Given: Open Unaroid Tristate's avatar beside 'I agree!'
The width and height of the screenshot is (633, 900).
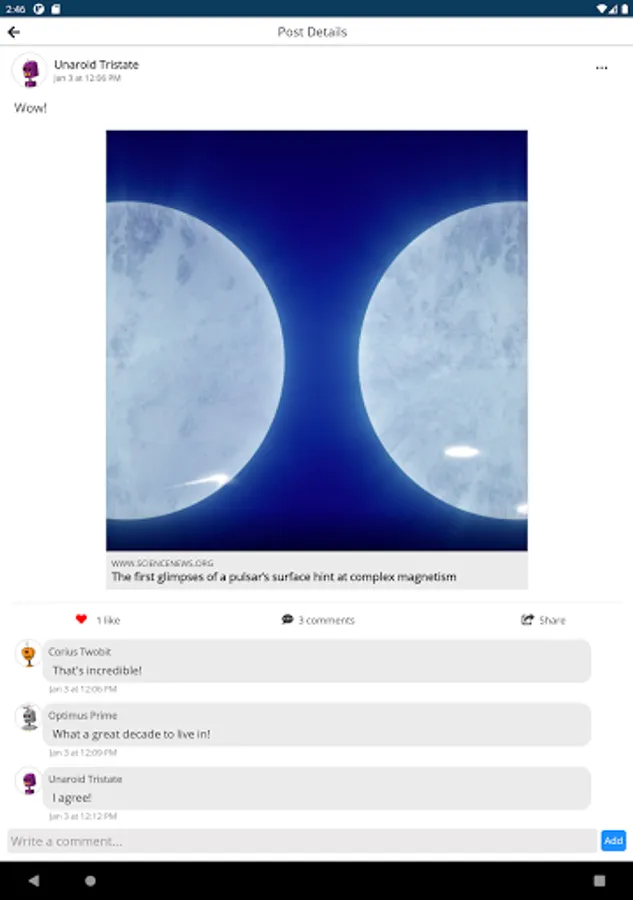Looking at the screenshot, I should 29,781.
